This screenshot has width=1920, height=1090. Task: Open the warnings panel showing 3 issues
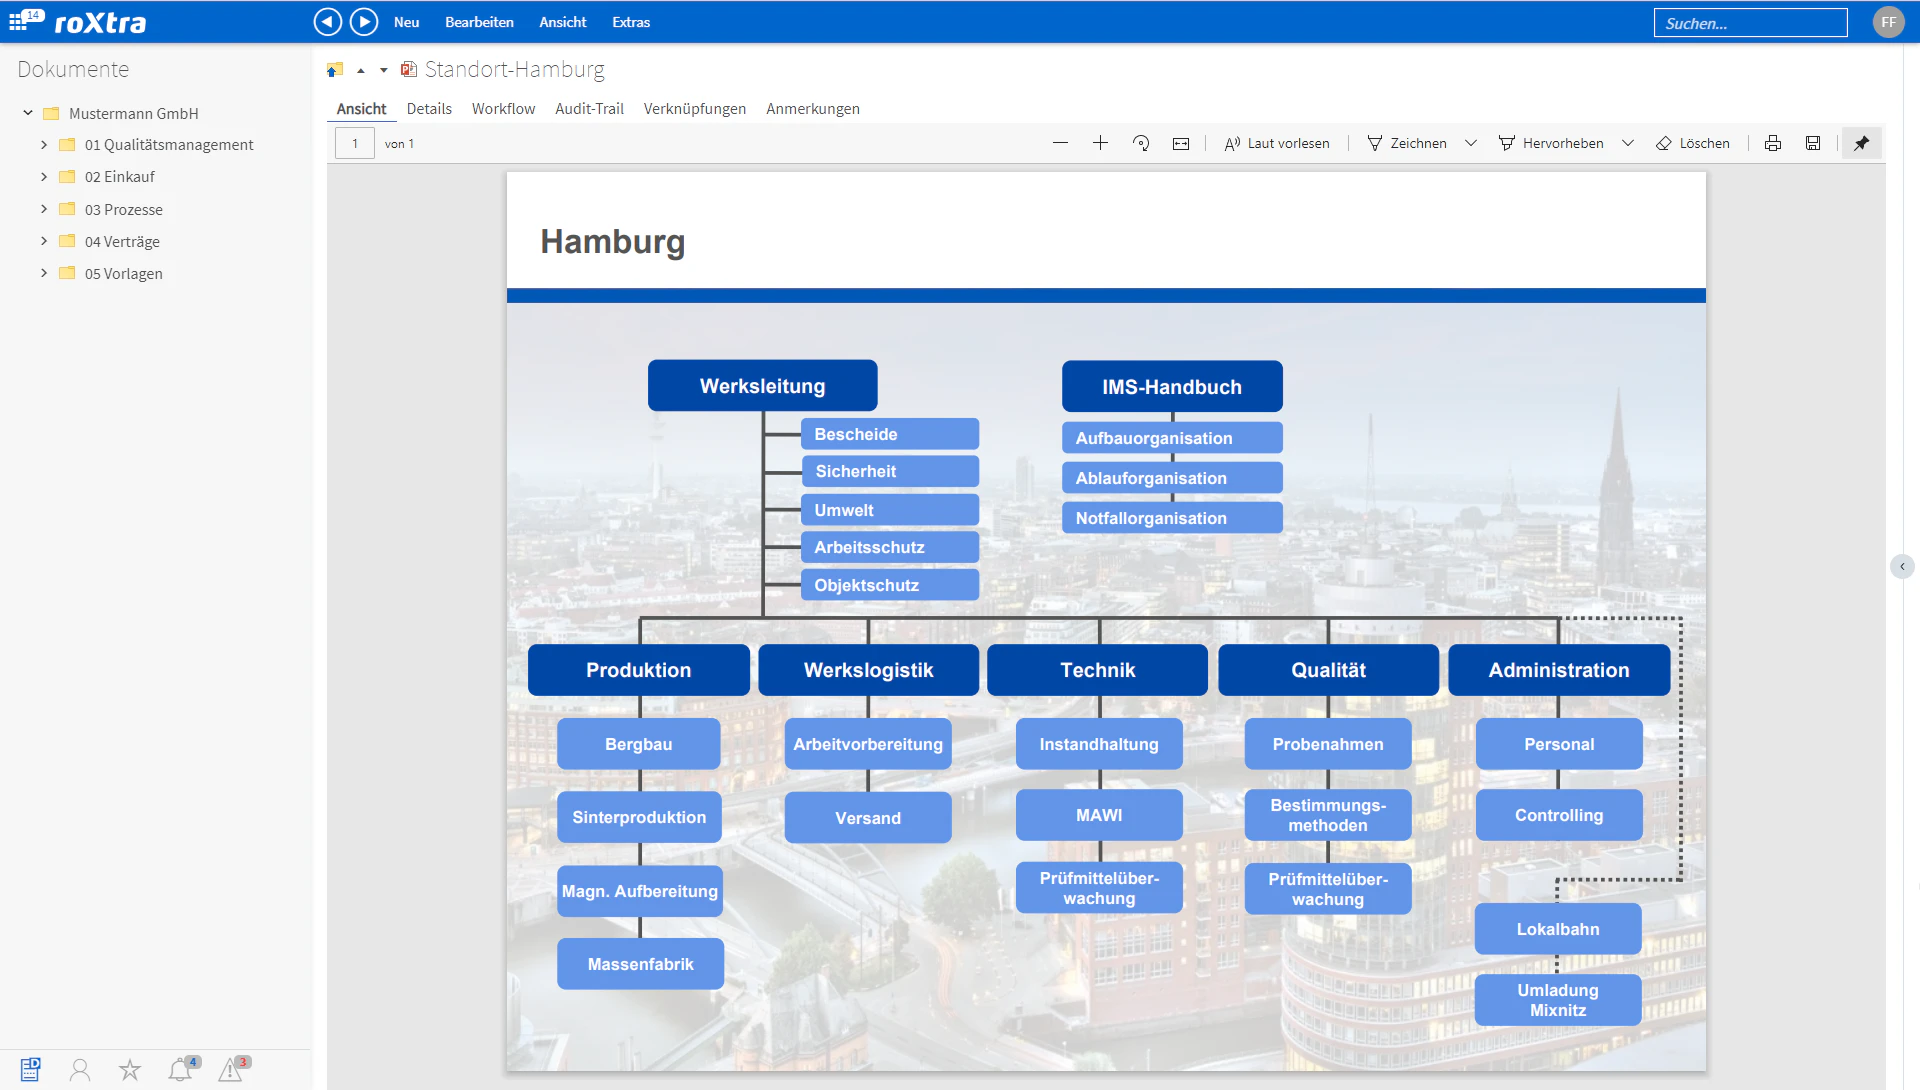pyautogui.click(x=231, y=1069)
